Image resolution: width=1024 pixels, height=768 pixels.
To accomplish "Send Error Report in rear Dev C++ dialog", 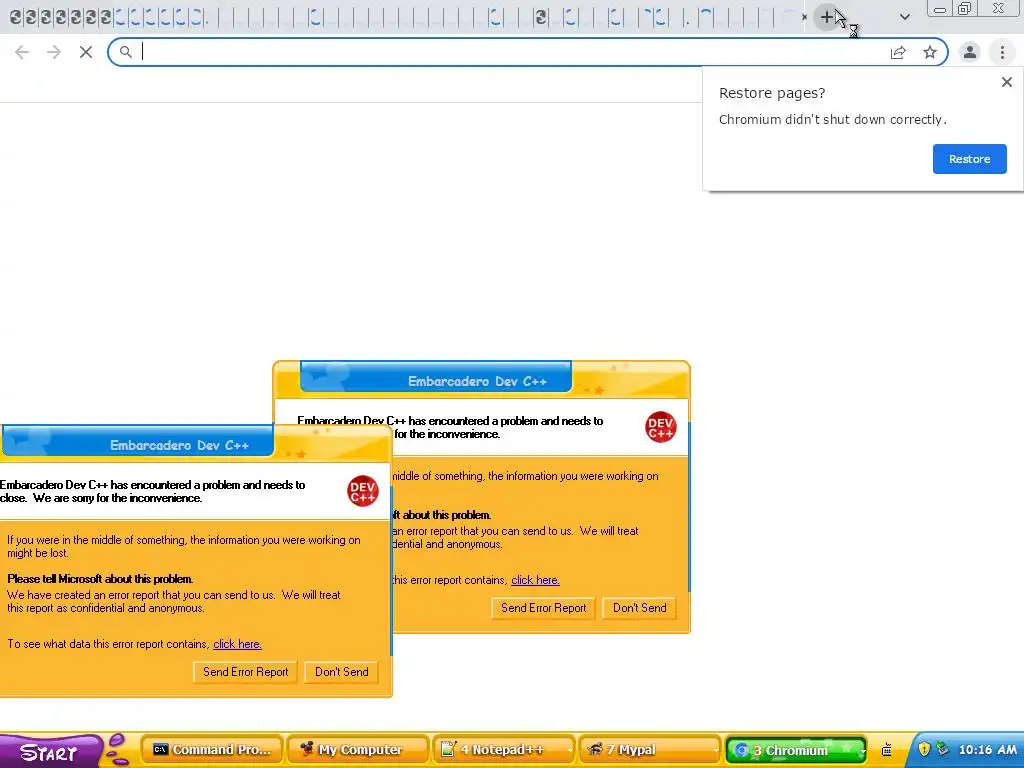I will [543, 608].
